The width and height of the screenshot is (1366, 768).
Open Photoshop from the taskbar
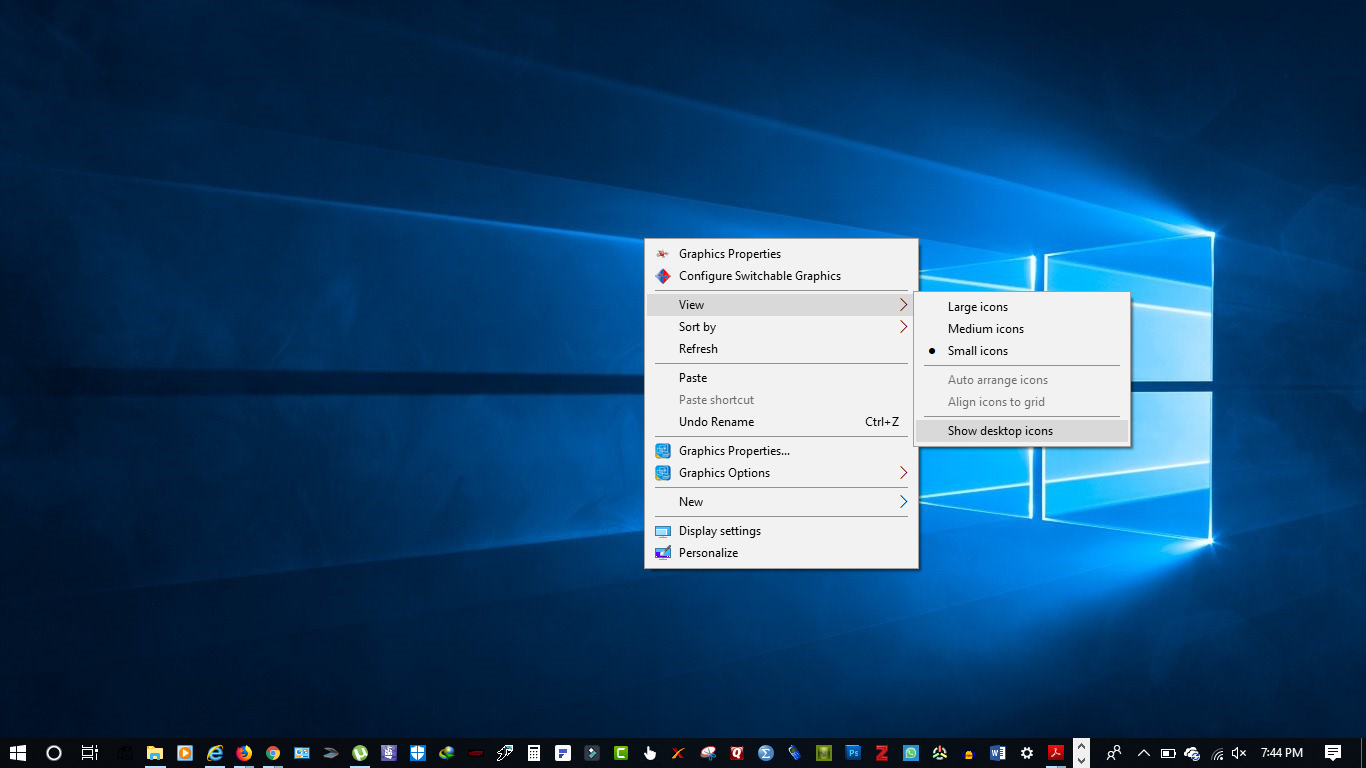(853, 752)
